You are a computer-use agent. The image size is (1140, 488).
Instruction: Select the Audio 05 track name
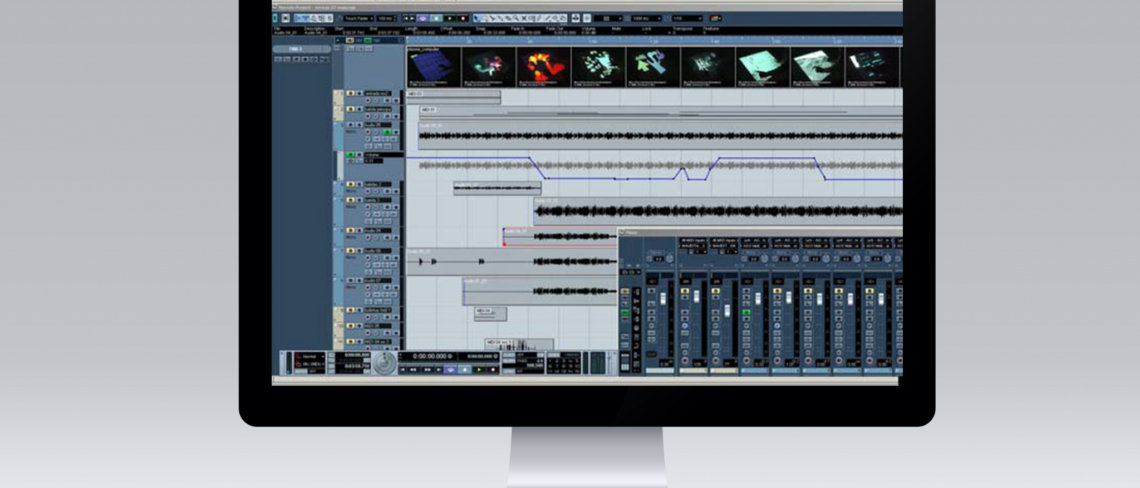point(377,124)
